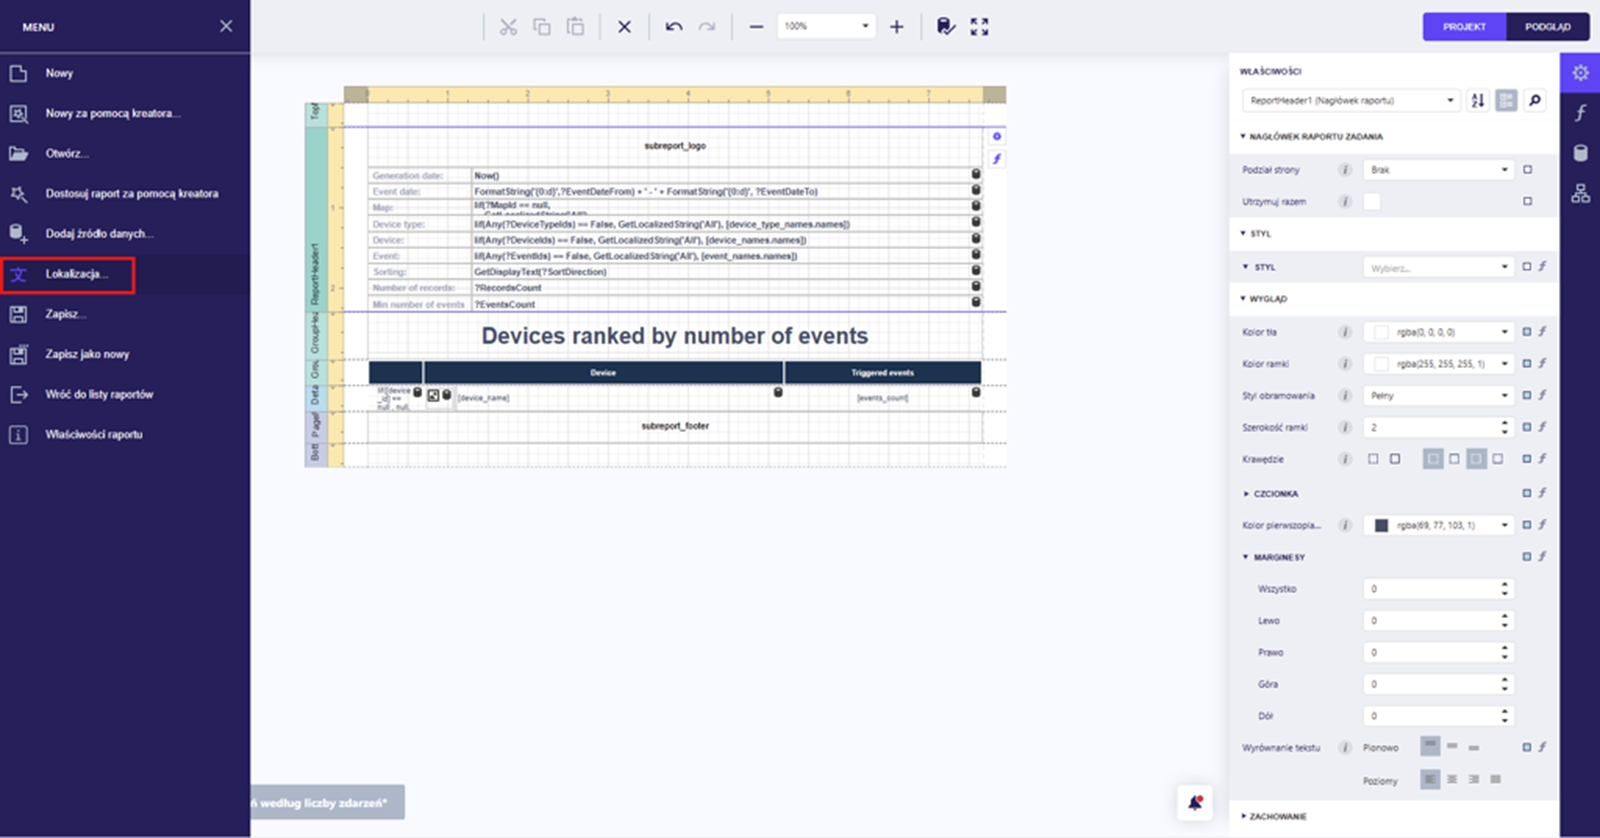Open the Field List database icon in sidebar
The width and height of the screenshot is (1600, 838).
tap(1580, 153)
